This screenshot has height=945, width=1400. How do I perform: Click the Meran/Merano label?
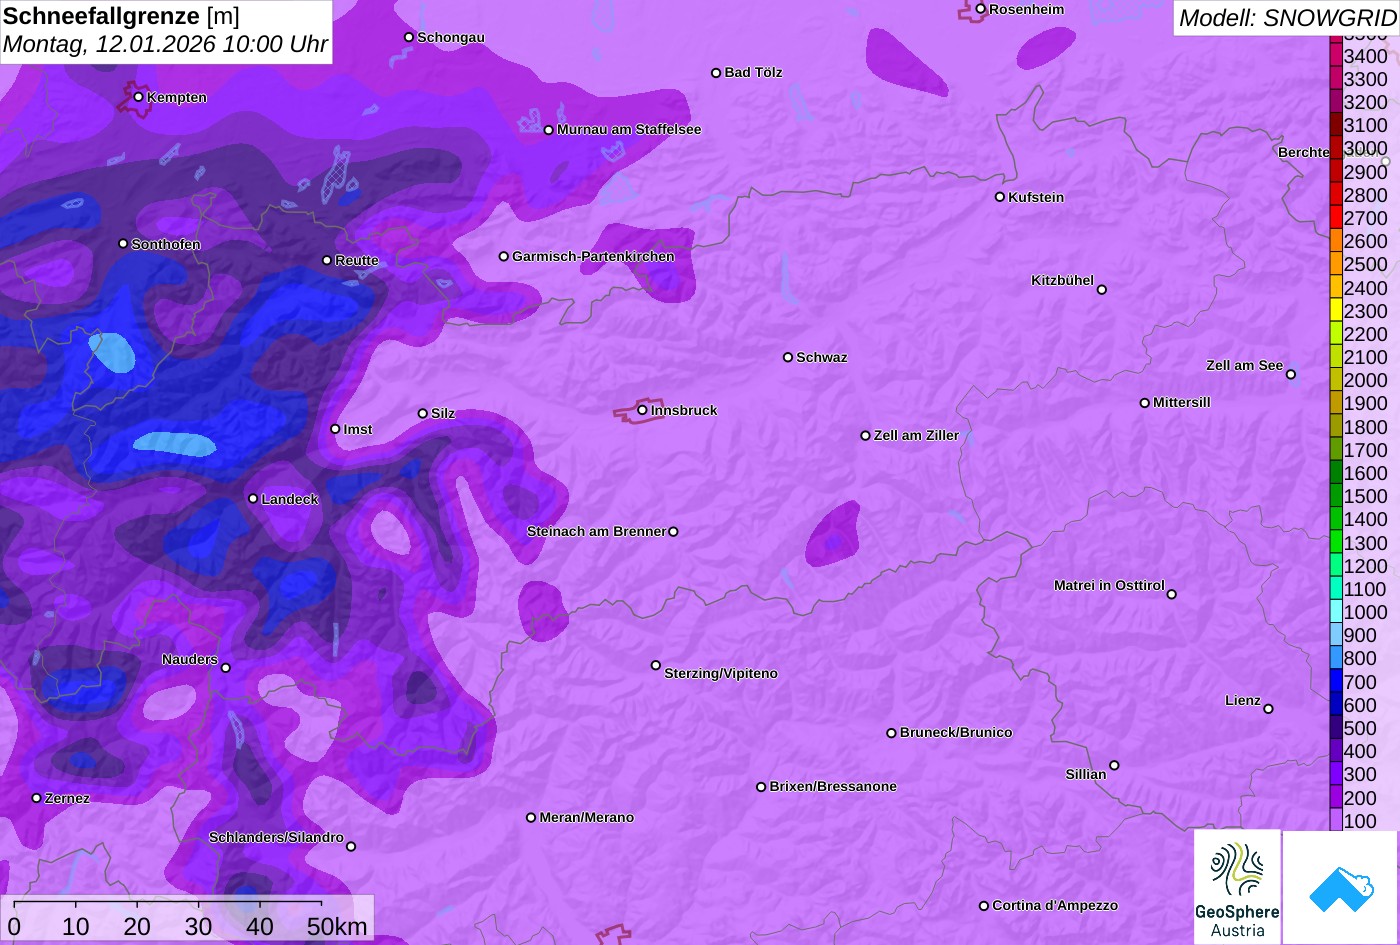(587, 817)
